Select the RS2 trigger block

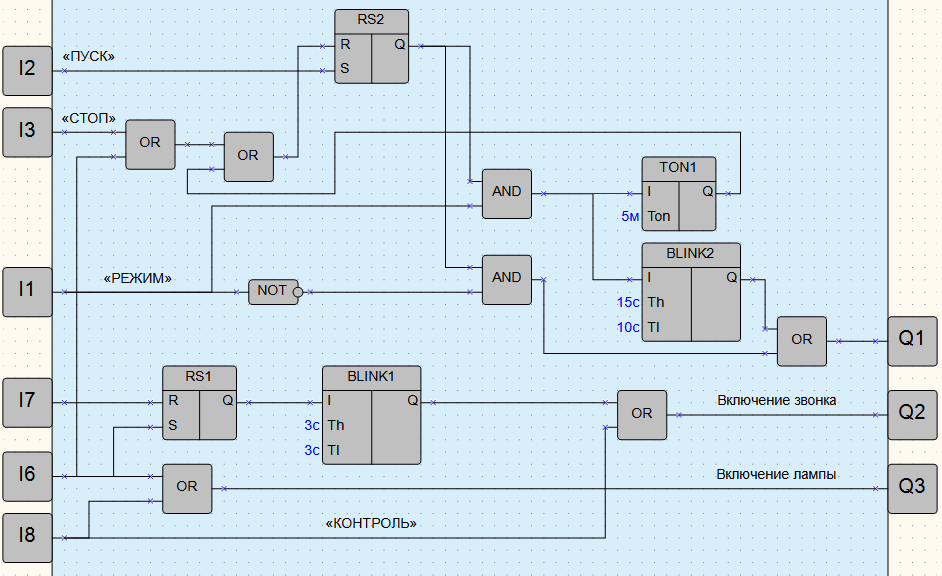click(371, 47)
